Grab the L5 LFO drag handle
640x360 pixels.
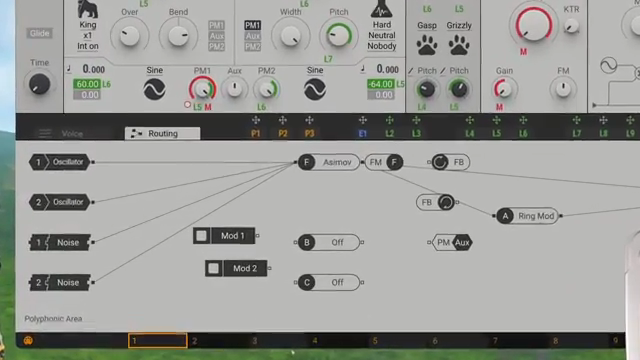coord(496,120)
